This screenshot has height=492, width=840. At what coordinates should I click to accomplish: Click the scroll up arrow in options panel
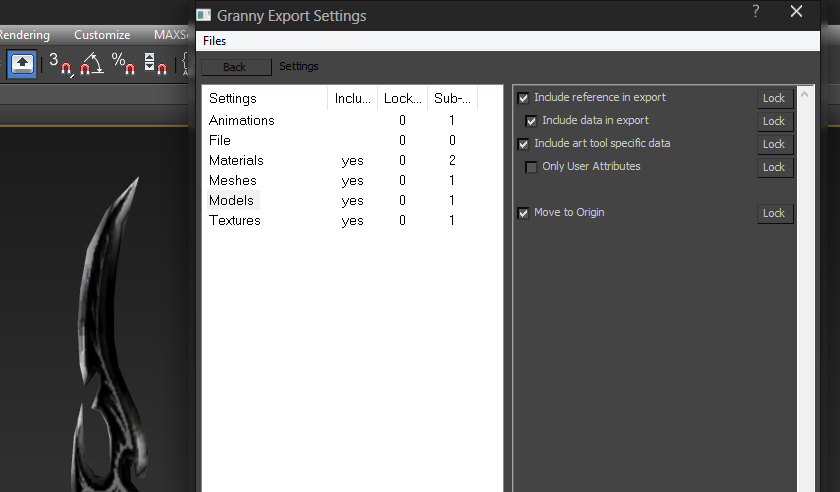(804, 94)
